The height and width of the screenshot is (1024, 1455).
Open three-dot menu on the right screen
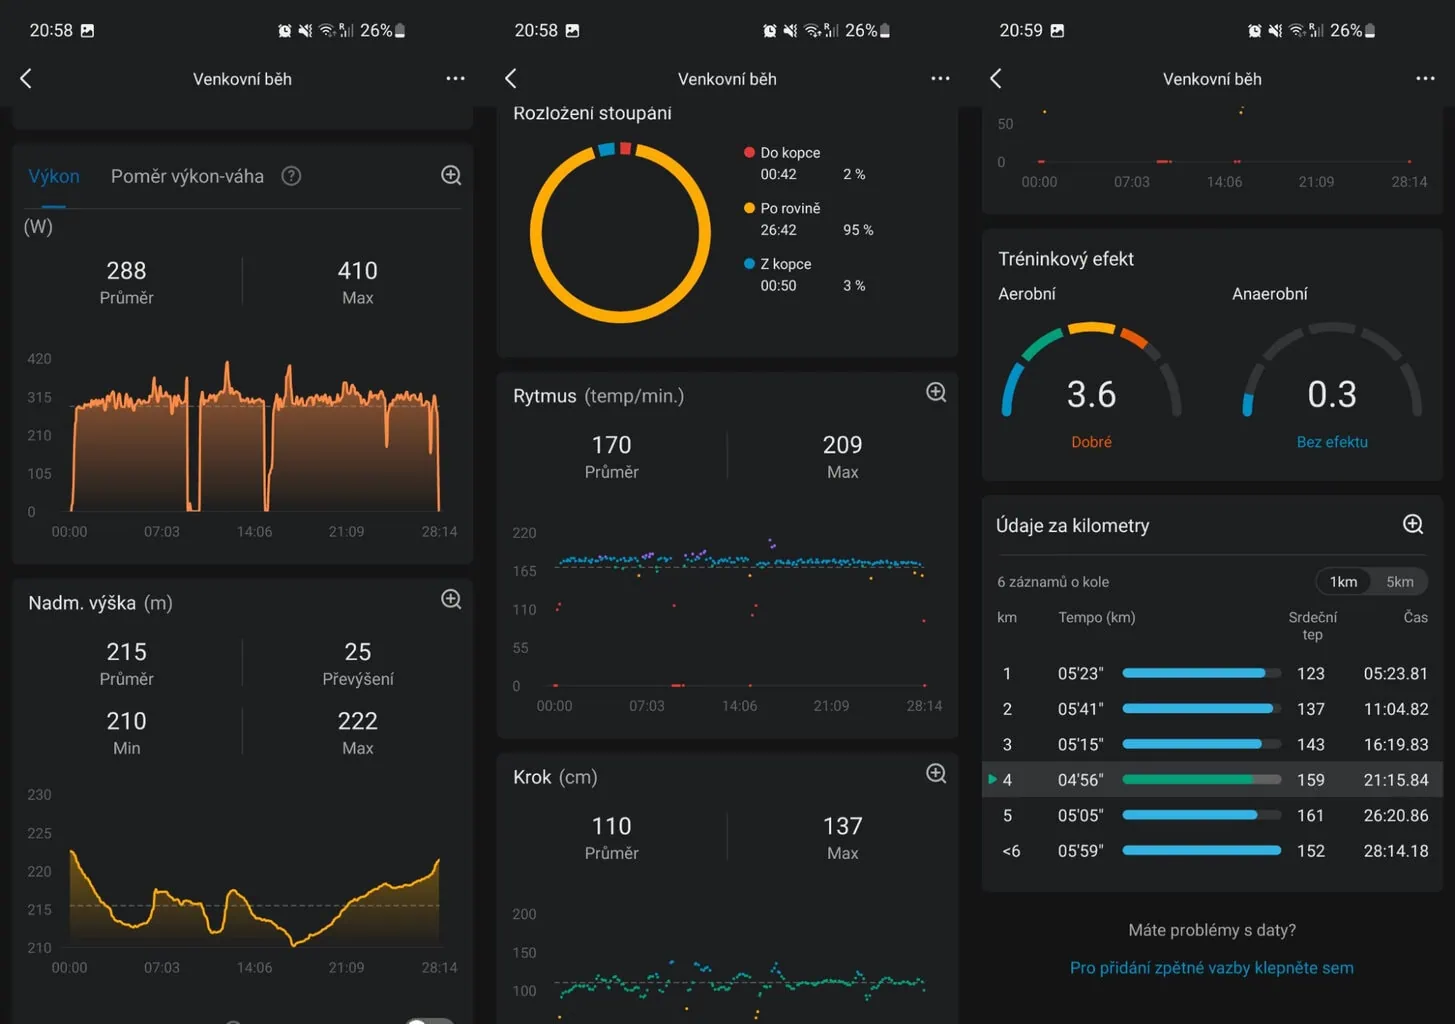[1425, 79]
